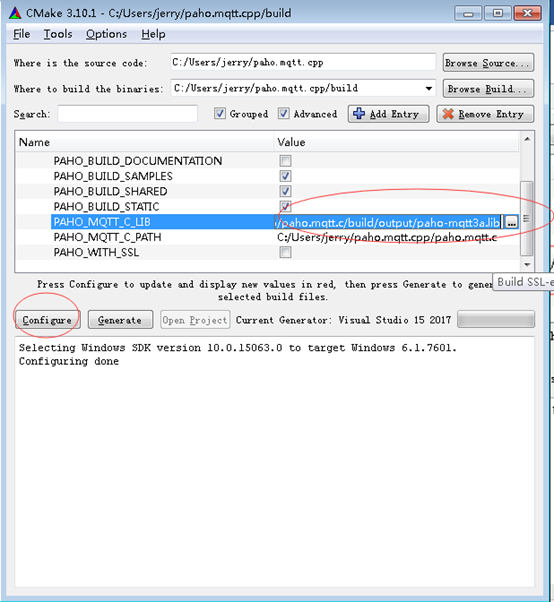
Task: Uncheck PAHO_BUILD_SHARED option
Action: click(285, 191)
